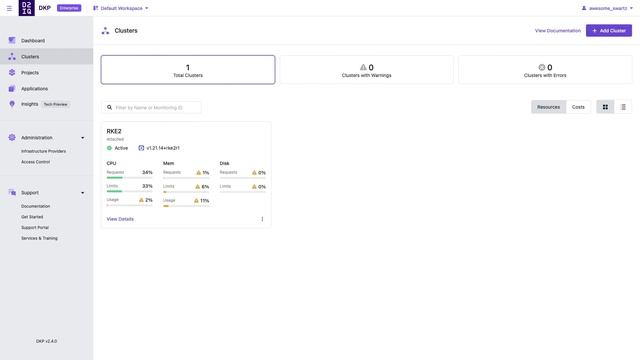The height and width of the screenshot is (360, 640).
Task: Open the Documentation link in sidebar
Action: click(36, 206)
